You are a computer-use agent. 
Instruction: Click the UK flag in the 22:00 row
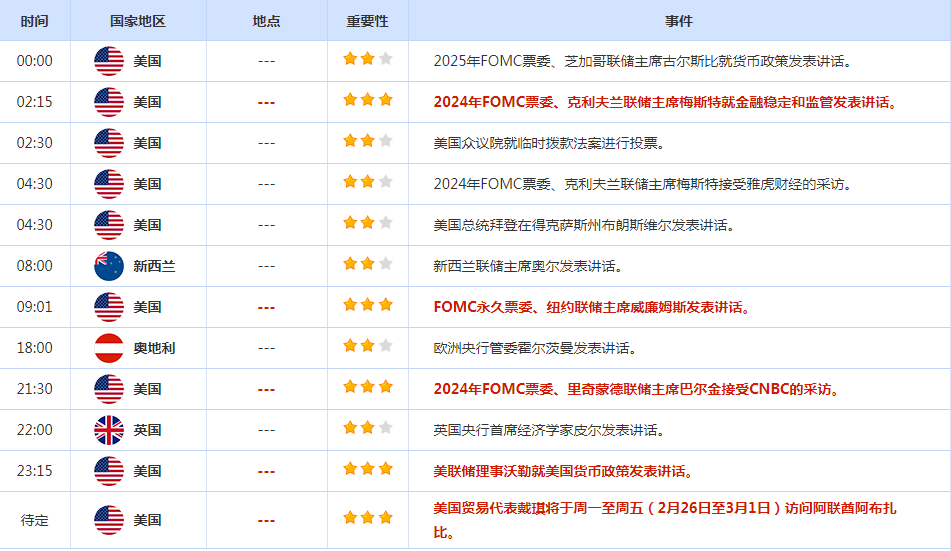pos(109,430)
